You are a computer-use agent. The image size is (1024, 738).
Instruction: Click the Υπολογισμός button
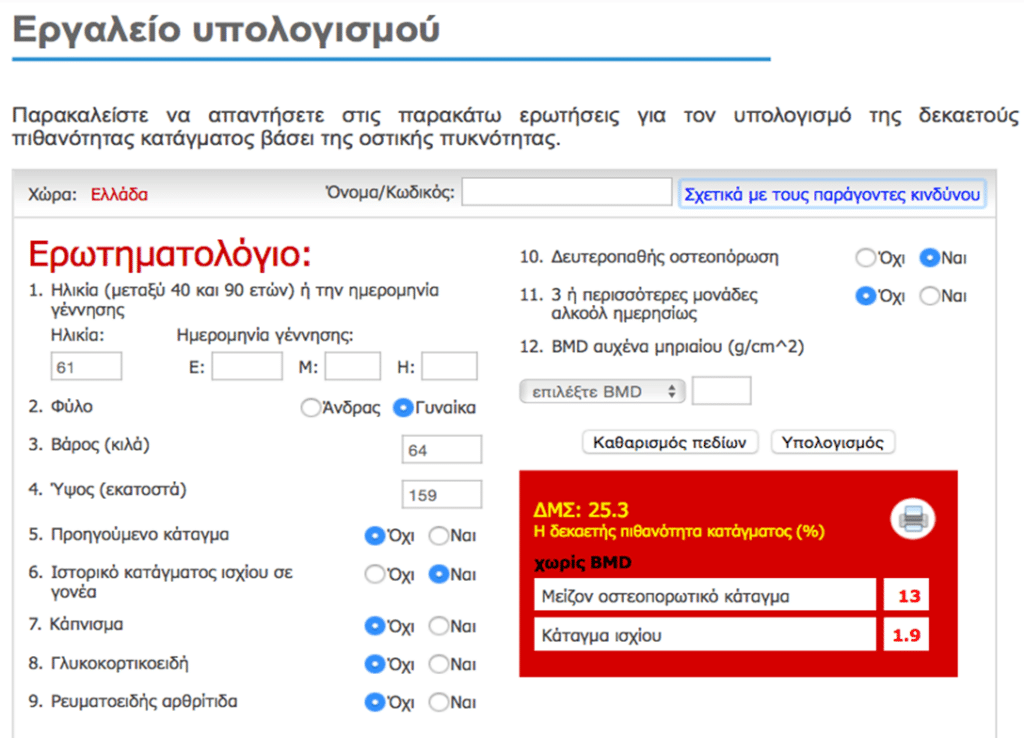[833, 442]
